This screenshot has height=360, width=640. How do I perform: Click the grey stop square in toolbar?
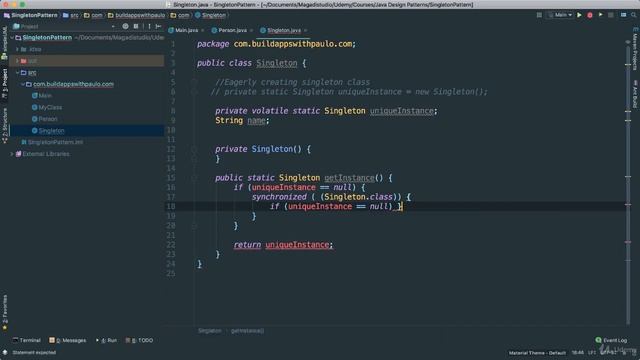coord(611,15)
